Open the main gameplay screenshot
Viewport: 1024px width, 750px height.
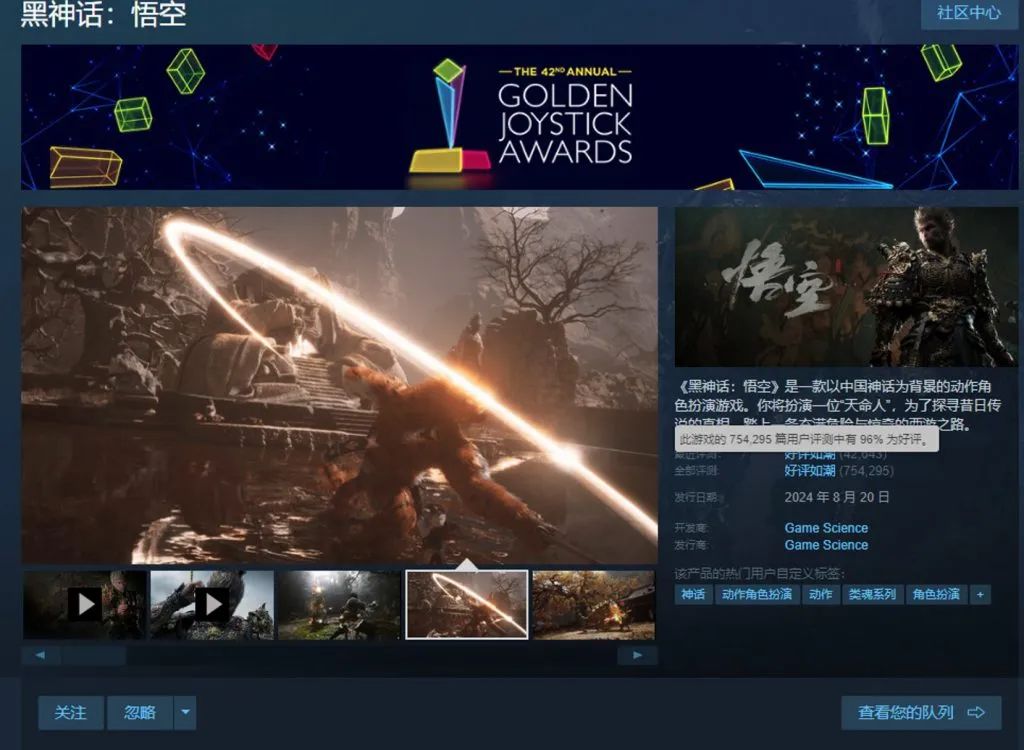pyautogui.click(x=340, y=385)
